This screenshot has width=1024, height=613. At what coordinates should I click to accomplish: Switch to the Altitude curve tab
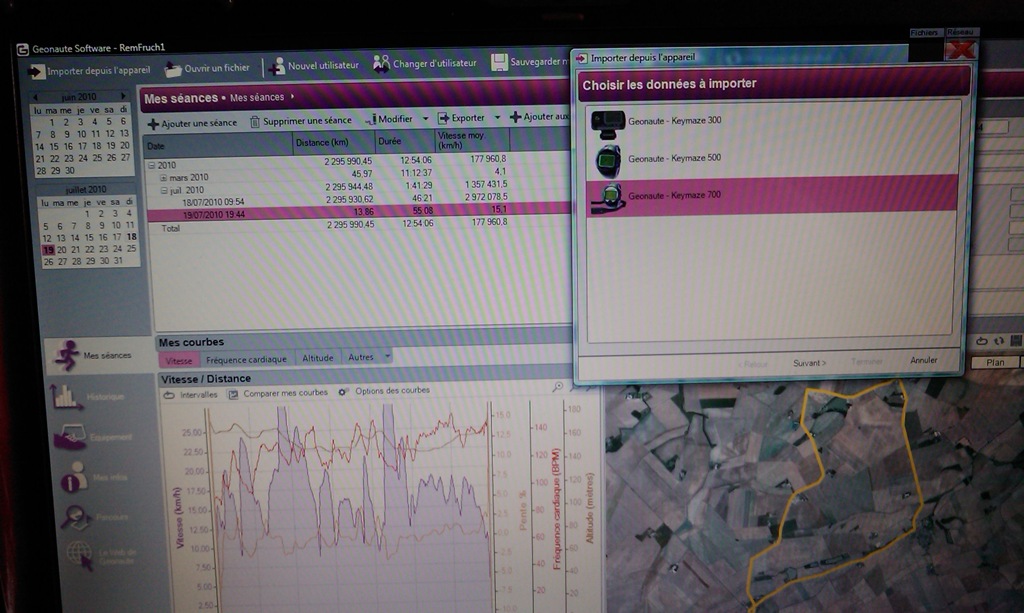pos(318,358)
